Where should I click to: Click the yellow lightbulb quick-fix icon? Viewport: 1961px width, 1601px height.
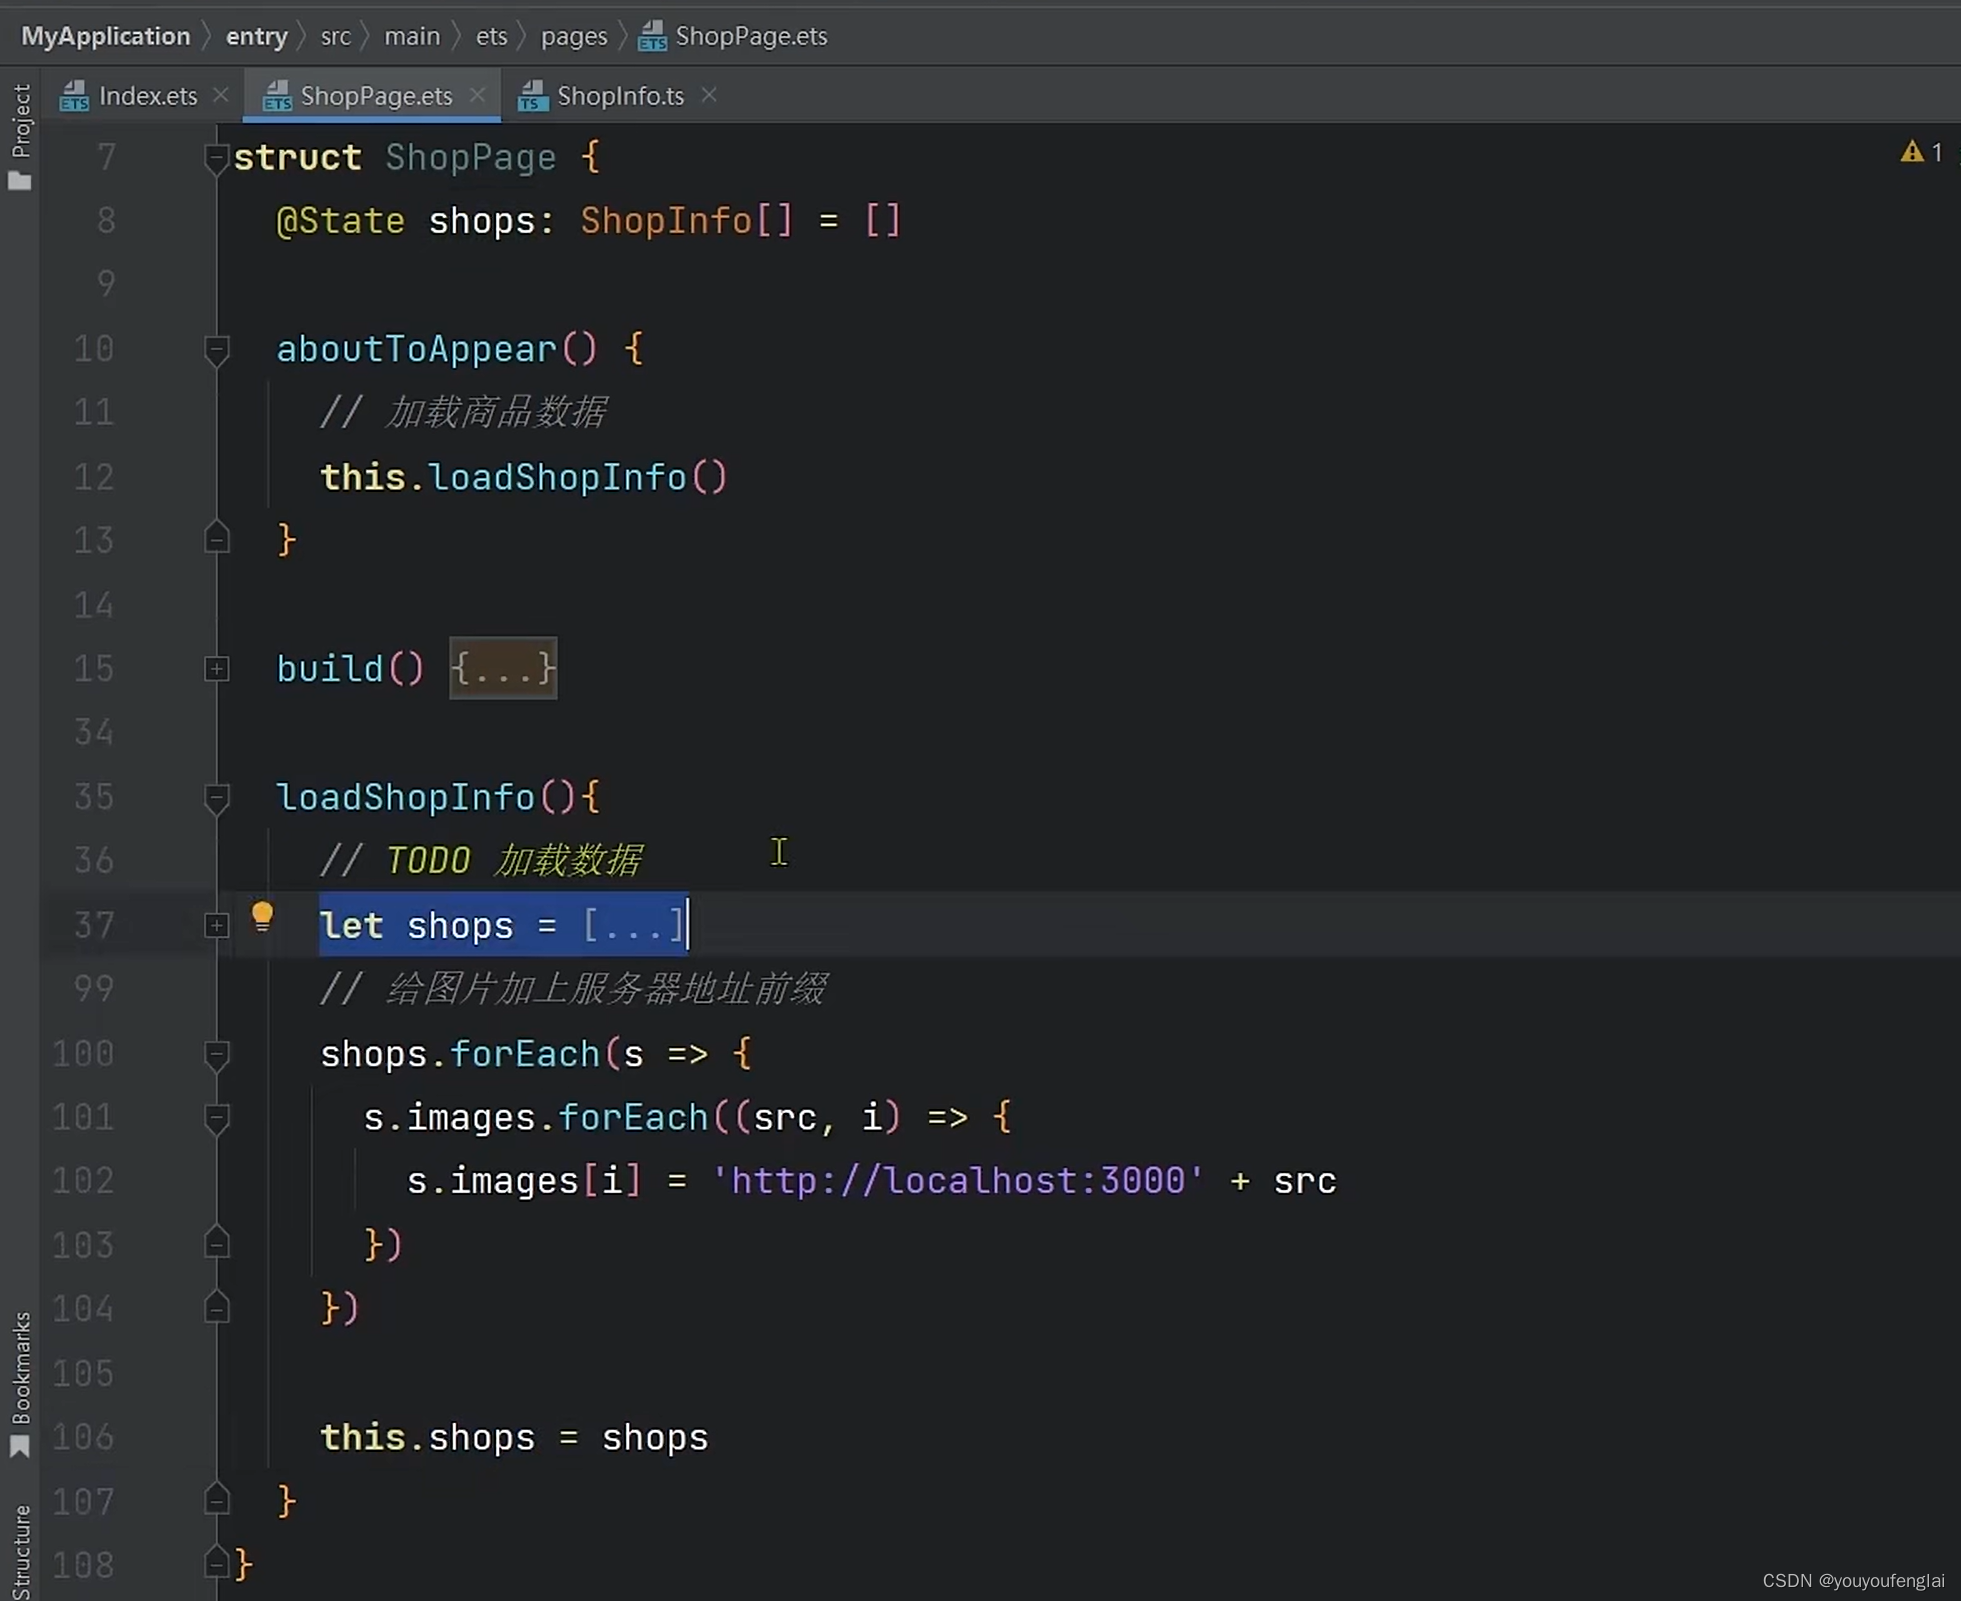point(262,917)
